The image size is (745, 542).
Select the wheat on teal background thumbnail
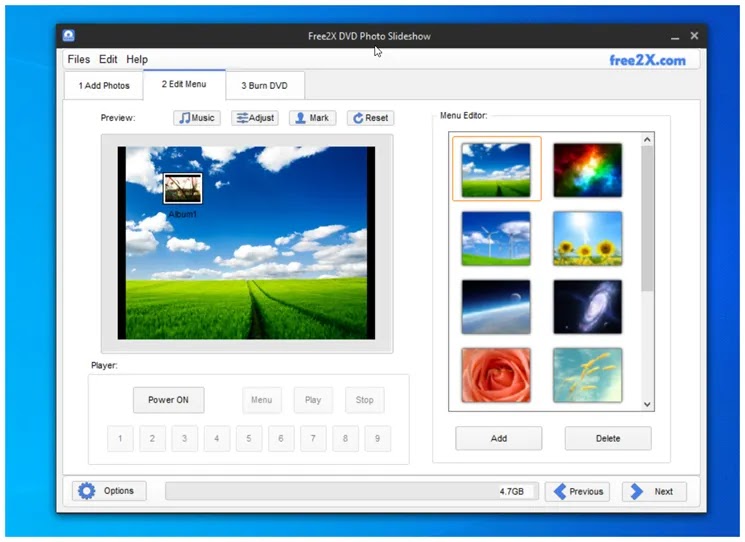588,375
